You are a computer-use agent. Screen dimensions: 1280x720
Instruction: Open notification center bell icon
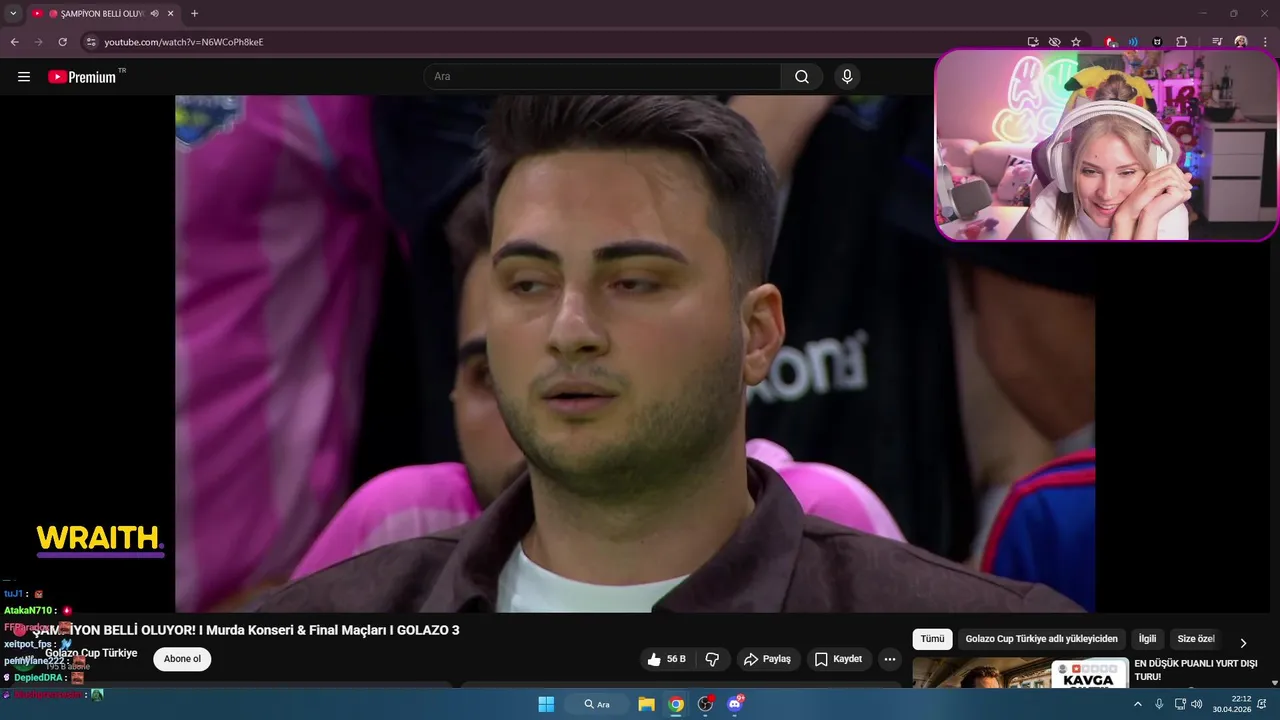tap(1263, 704)
